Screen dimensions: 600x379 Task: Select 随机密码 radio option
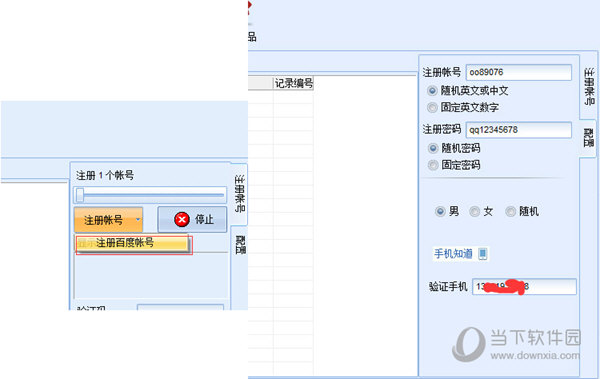(433, 148)
